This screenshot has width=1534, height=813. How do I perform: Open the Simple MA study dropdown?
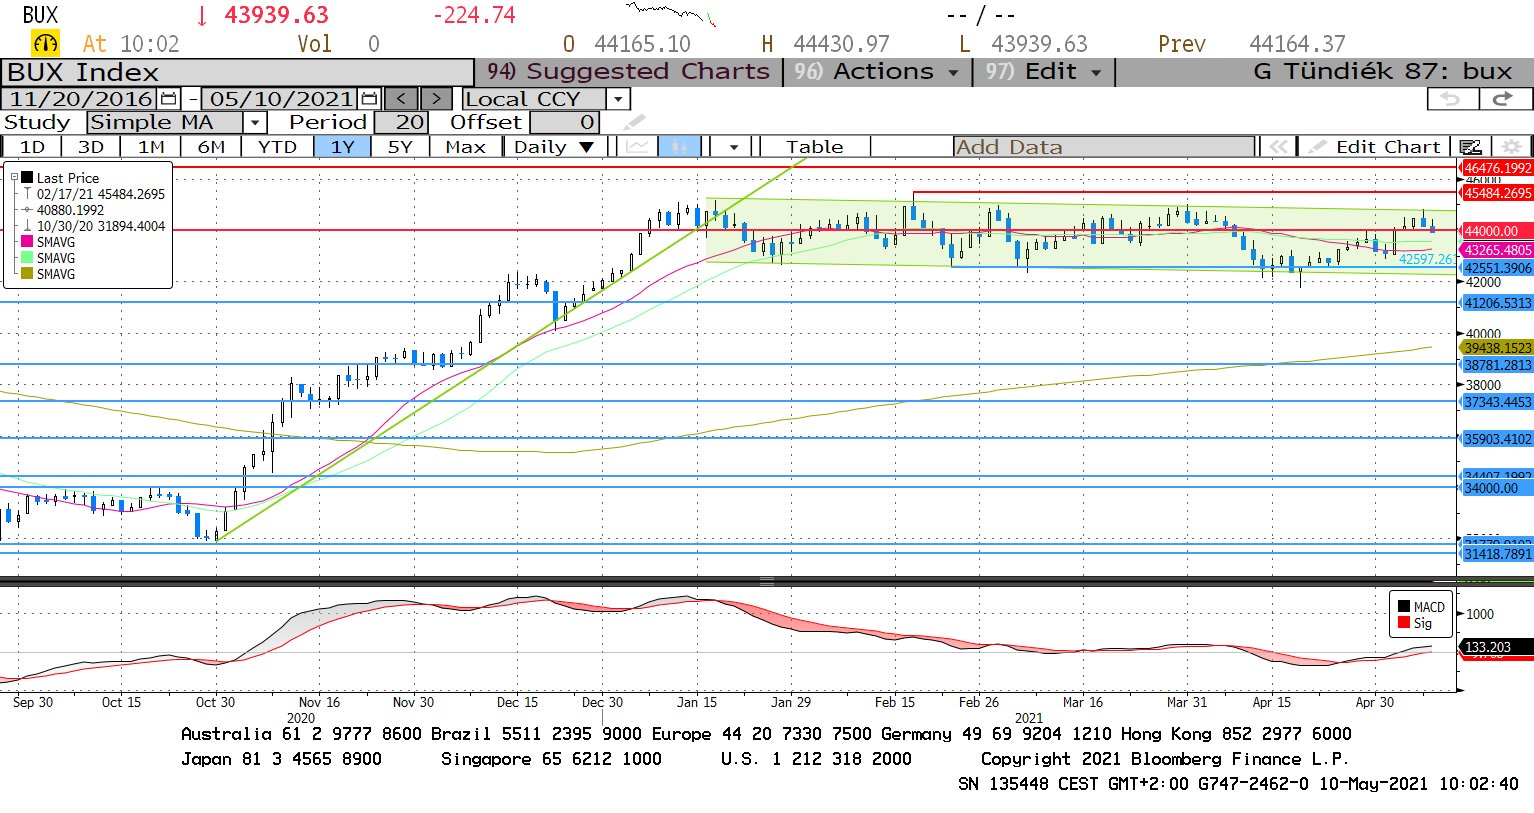255,122
